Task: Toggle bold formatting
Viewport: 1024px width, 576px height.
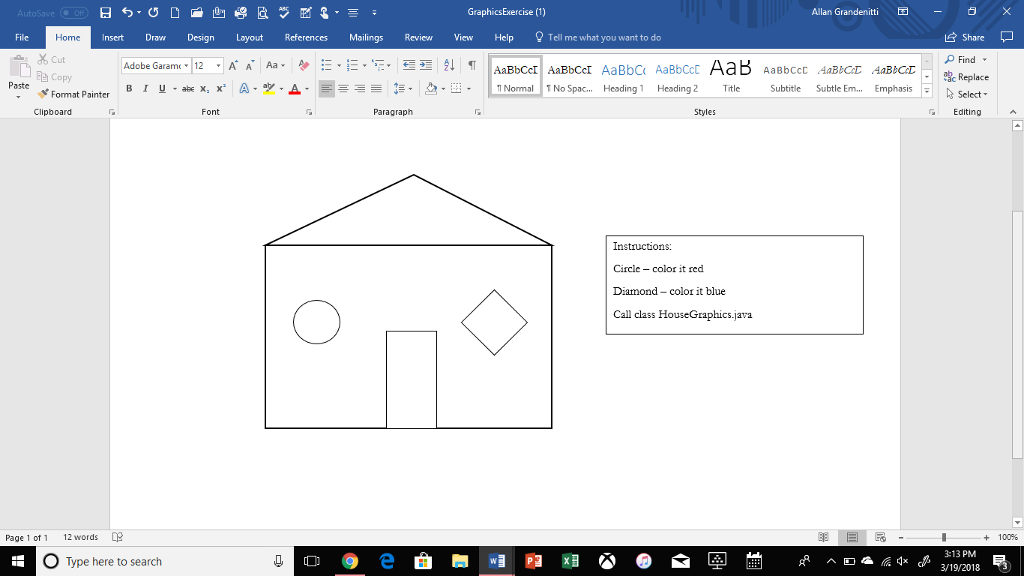Action: tap(129, 88)
